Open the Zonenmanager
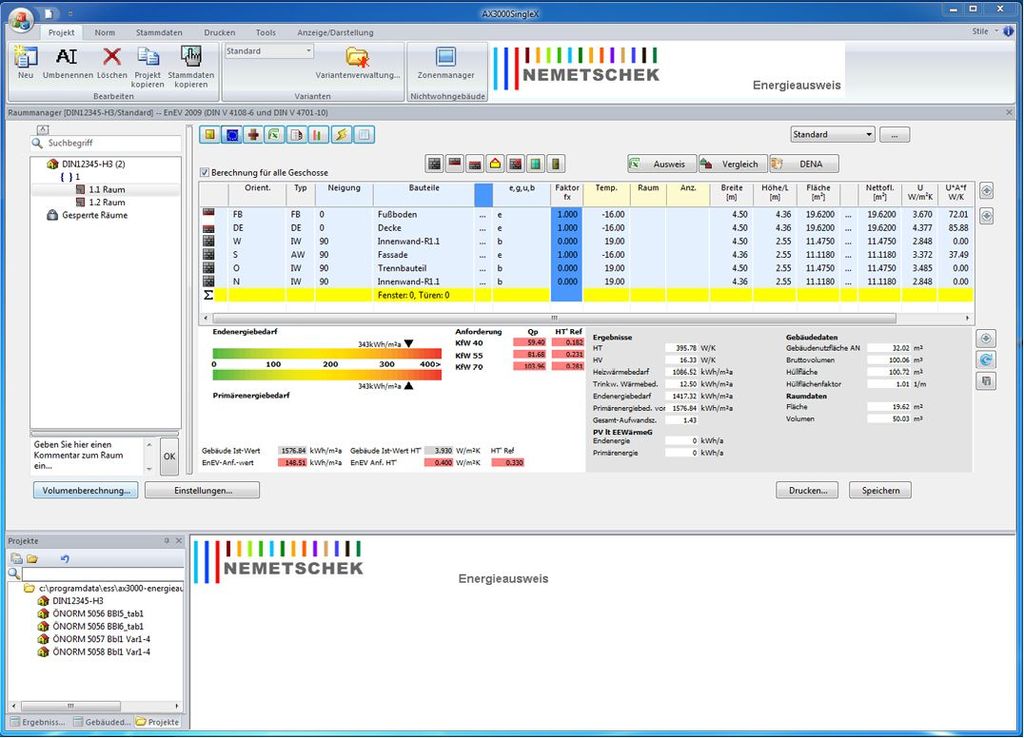1024x738 pixels. [445, 57]
